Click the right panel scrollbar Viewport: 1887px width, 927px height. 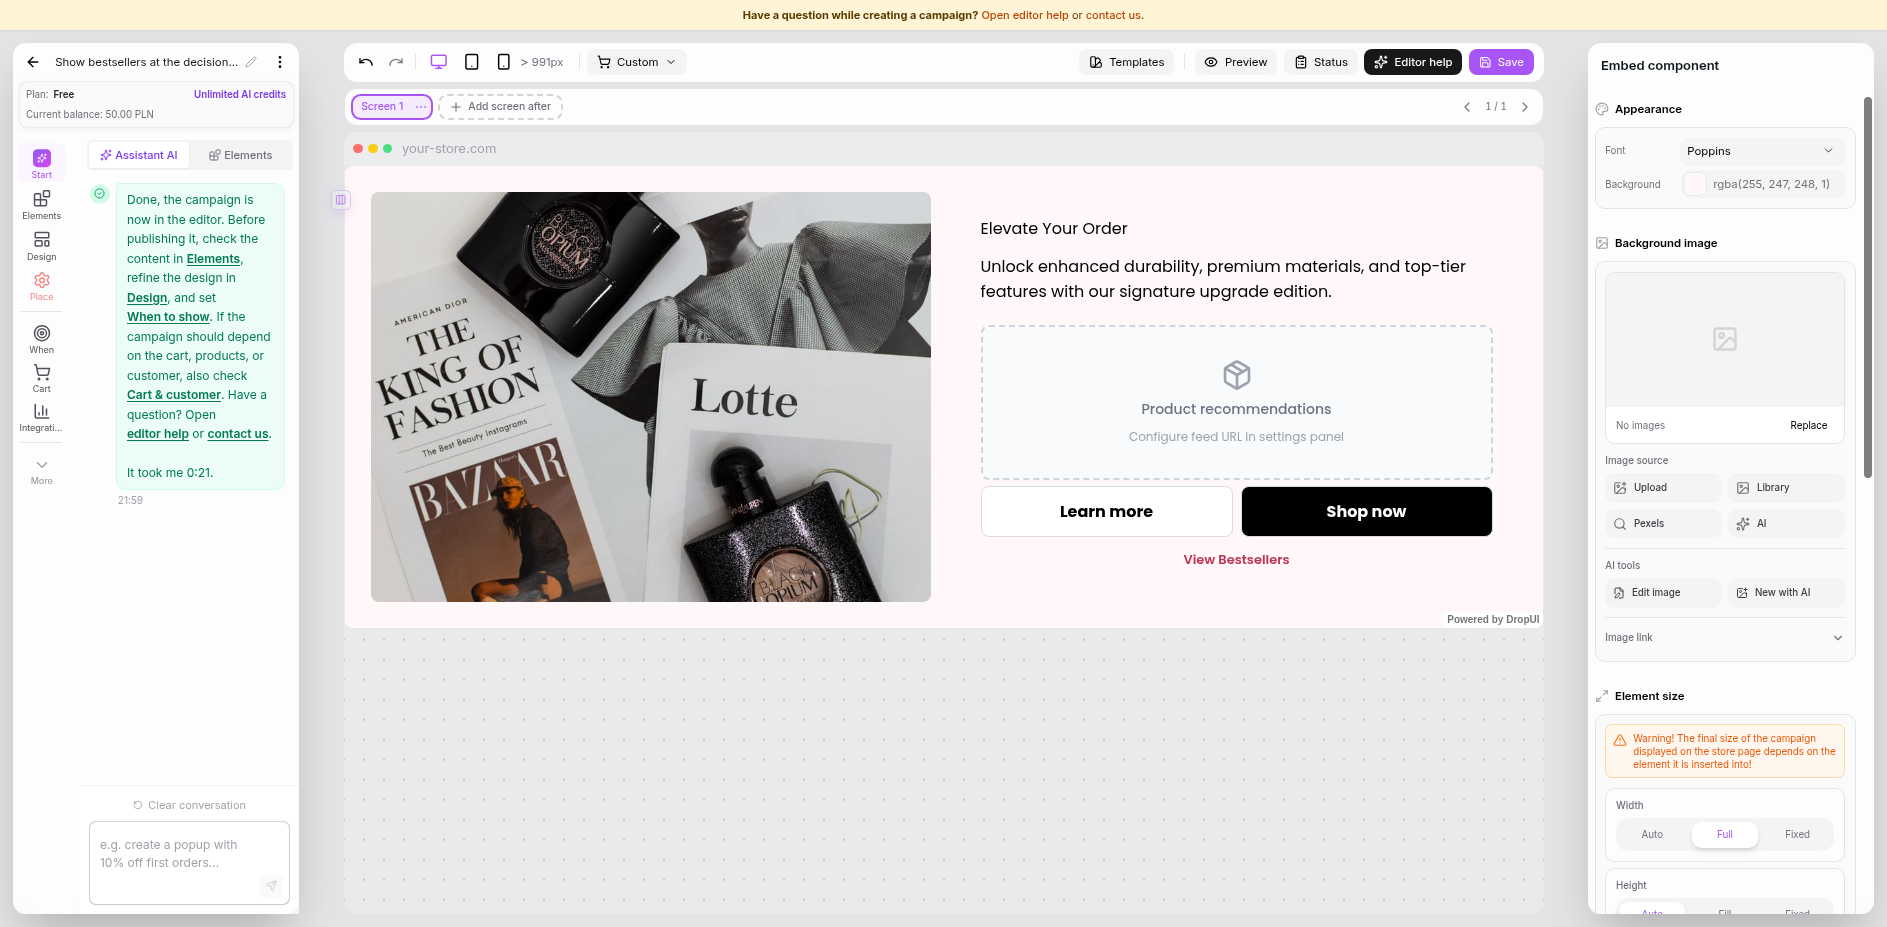click(x=1867, y=288)
